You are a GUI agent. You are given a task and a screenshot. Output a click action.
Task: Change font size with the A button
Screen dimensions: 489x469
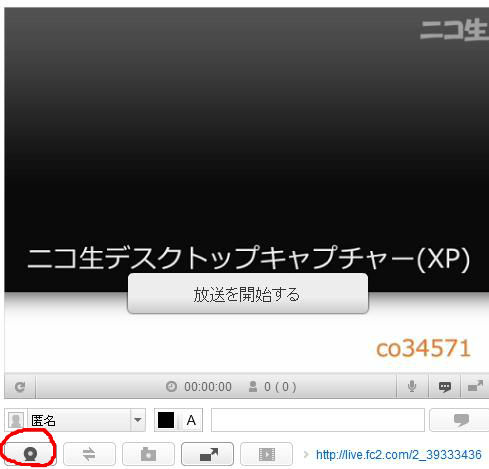point(191,420)
